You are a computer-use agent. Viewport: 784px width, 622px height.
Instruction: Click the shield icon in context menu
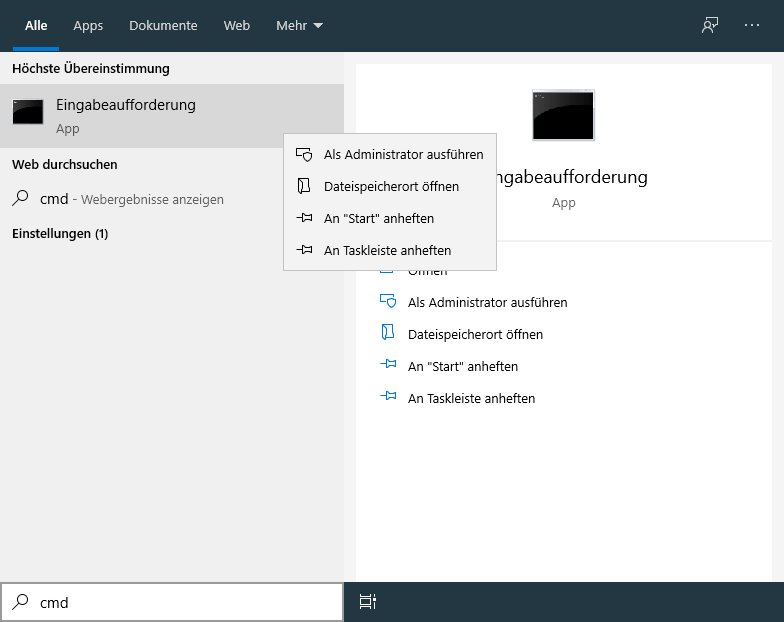point(304,154)
